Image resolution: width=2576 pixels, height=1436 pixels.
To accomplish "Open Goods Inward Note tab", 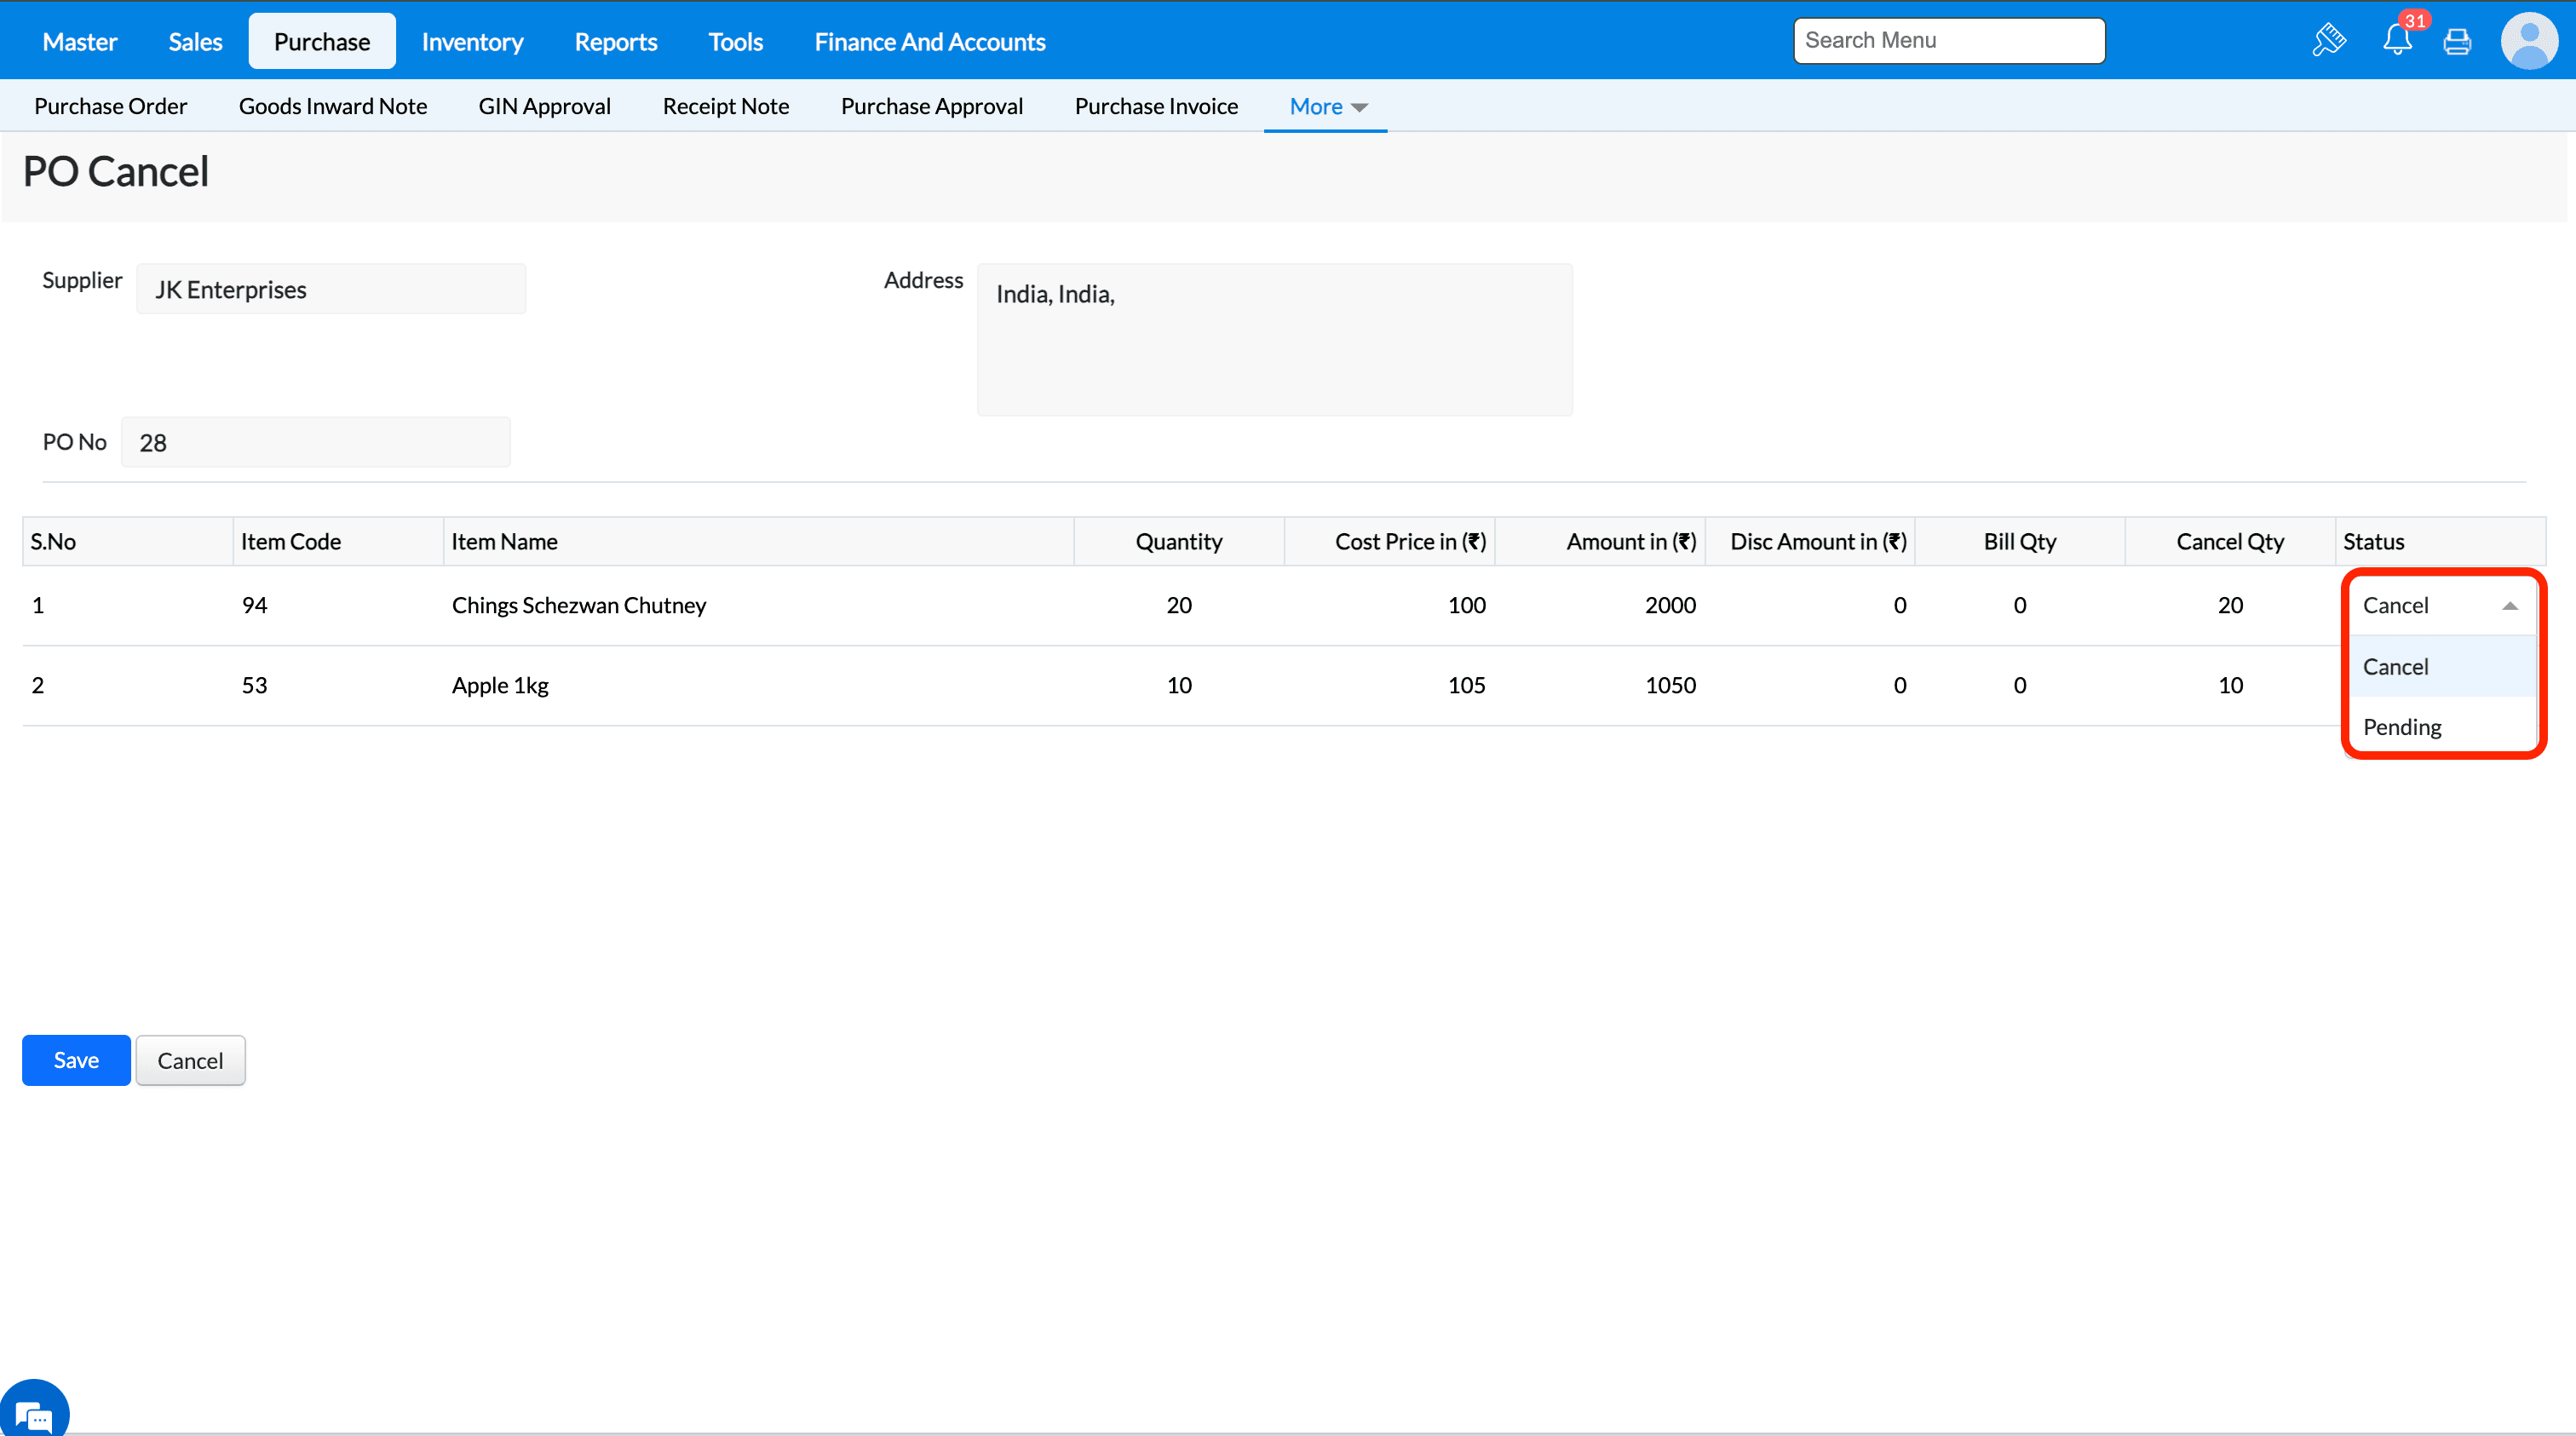I will click(x=332, y=106).
